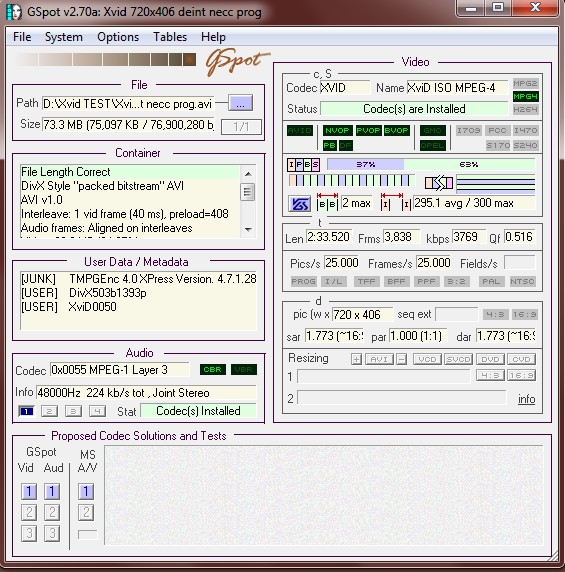Click the I470 colorimetry indicator
Viewport: 565px width, 572px height.
525,130
